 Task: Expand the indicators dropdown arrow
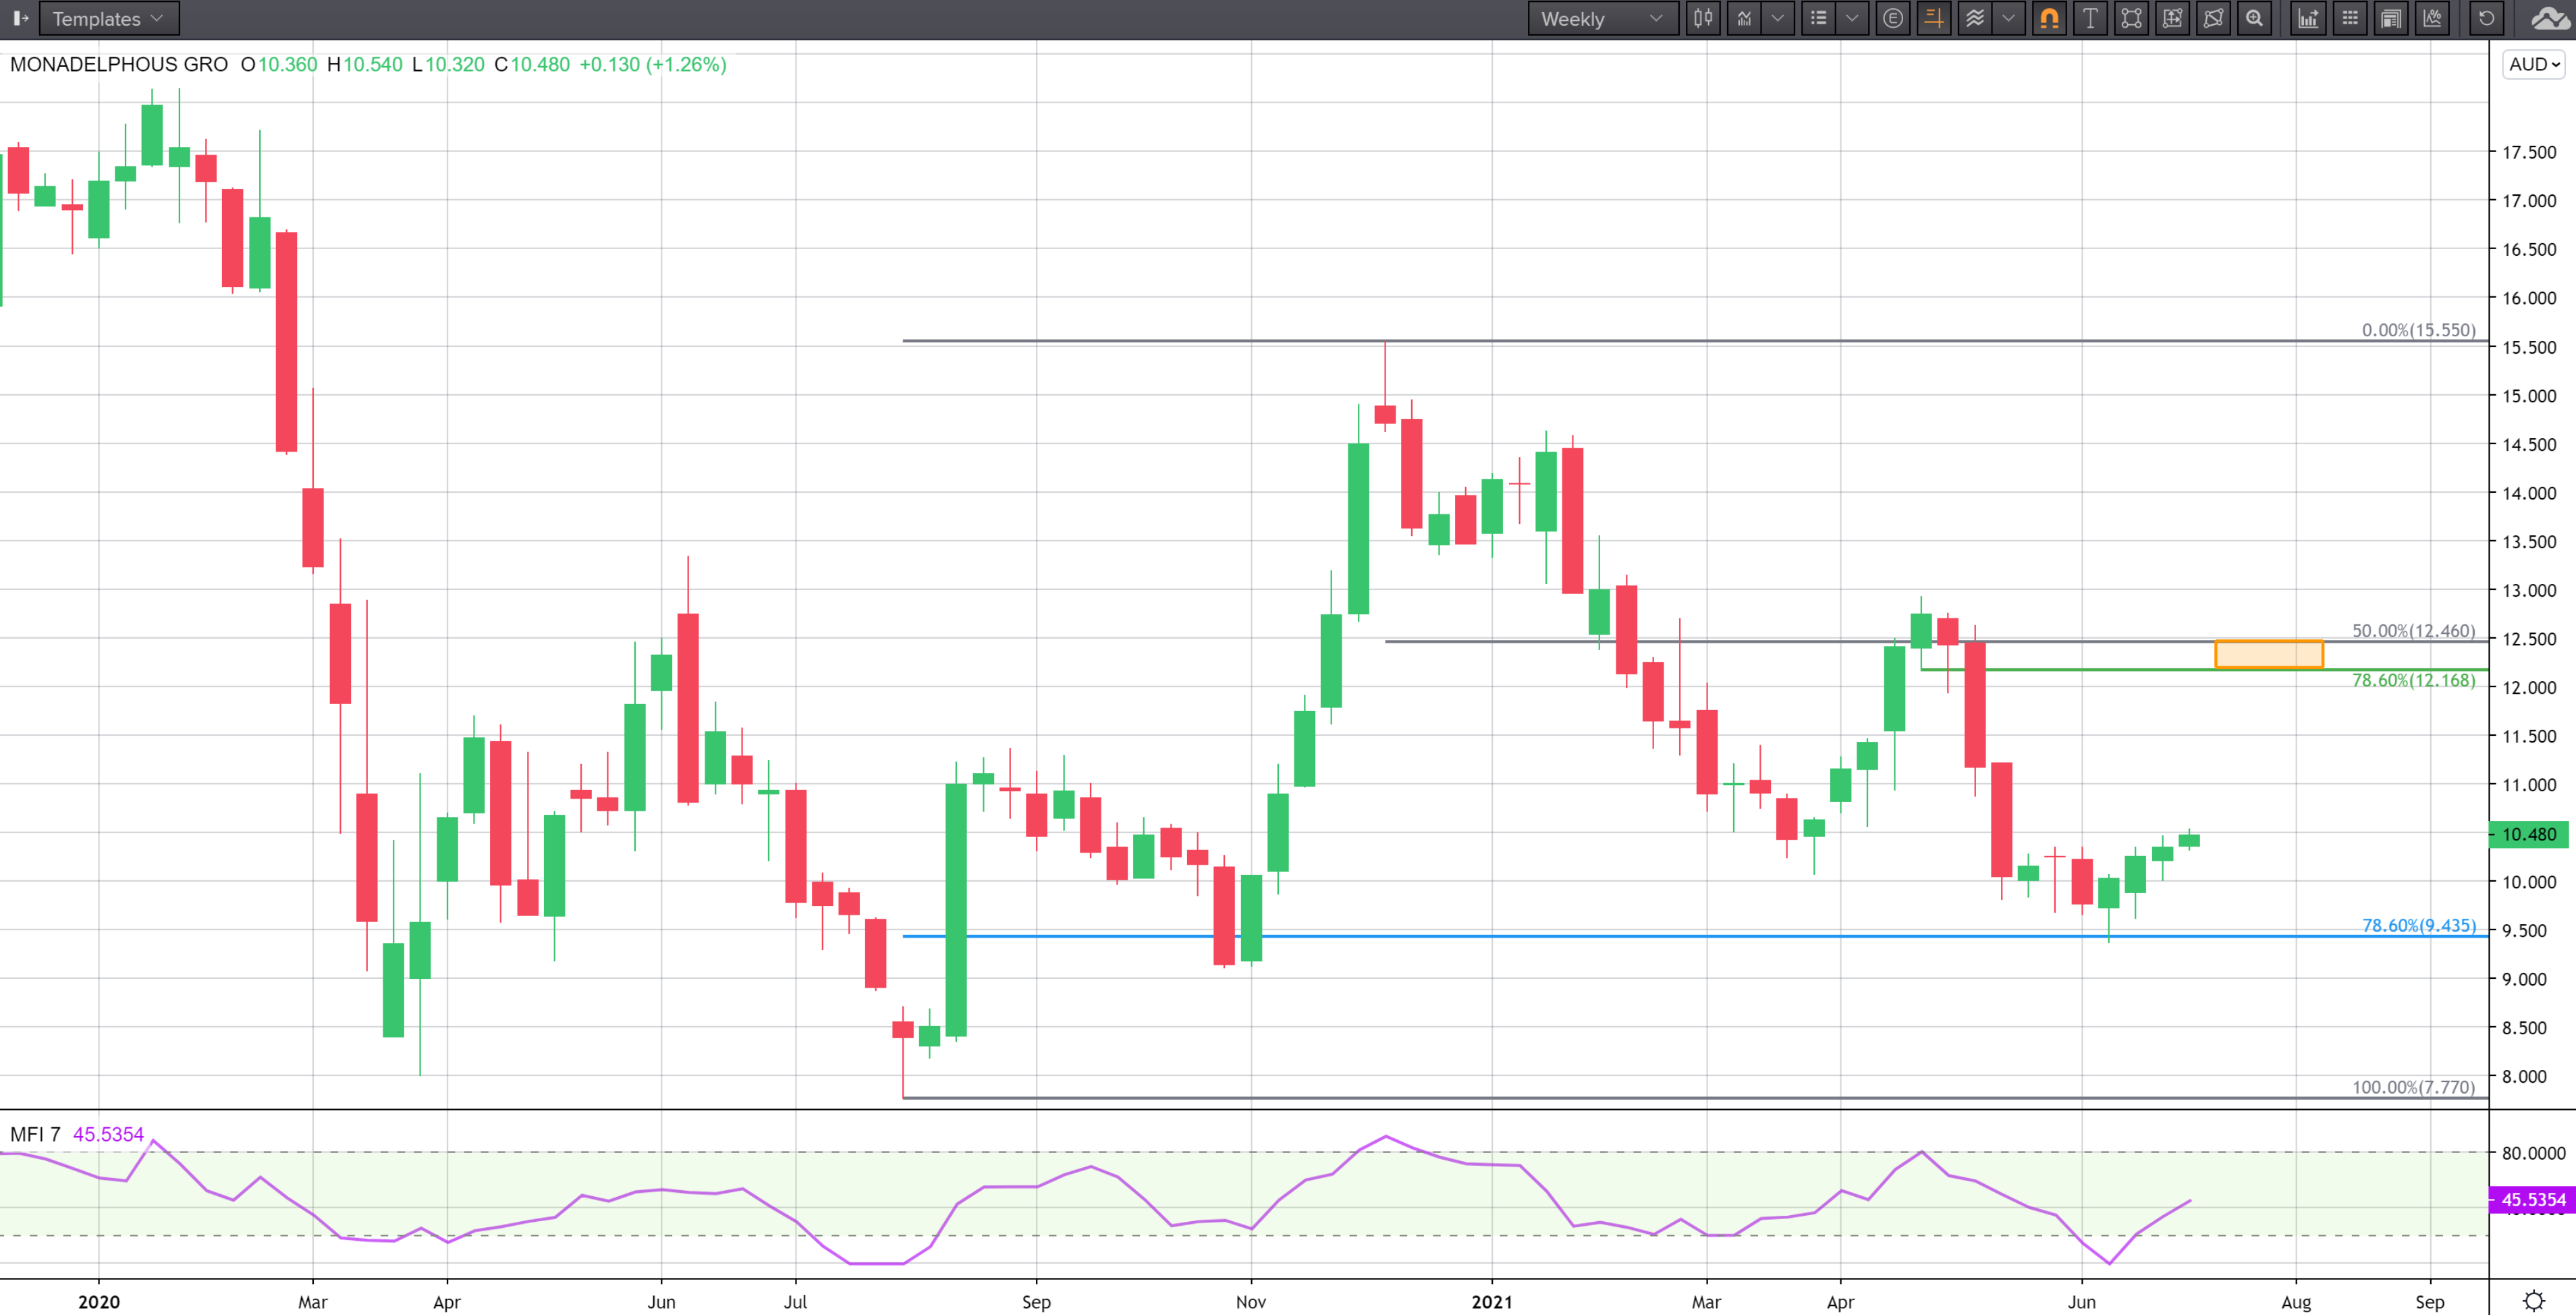click(1777, 19)
